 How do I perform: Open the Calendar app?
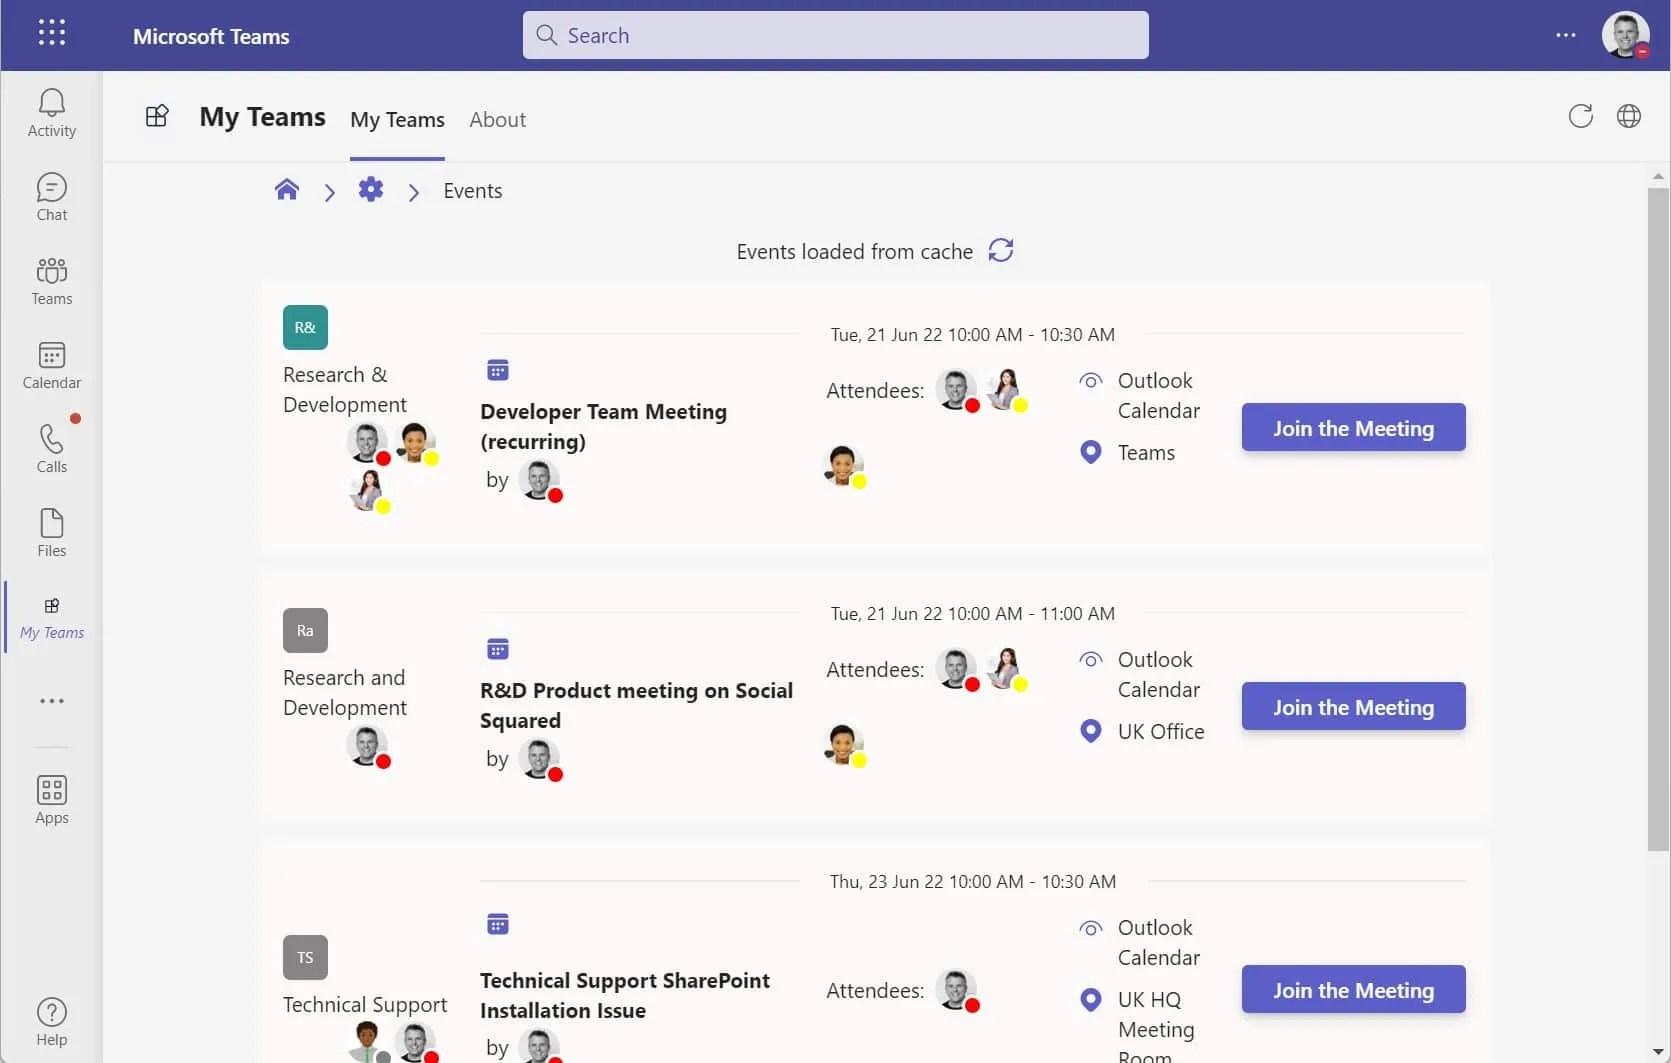[x=52, y=365]
